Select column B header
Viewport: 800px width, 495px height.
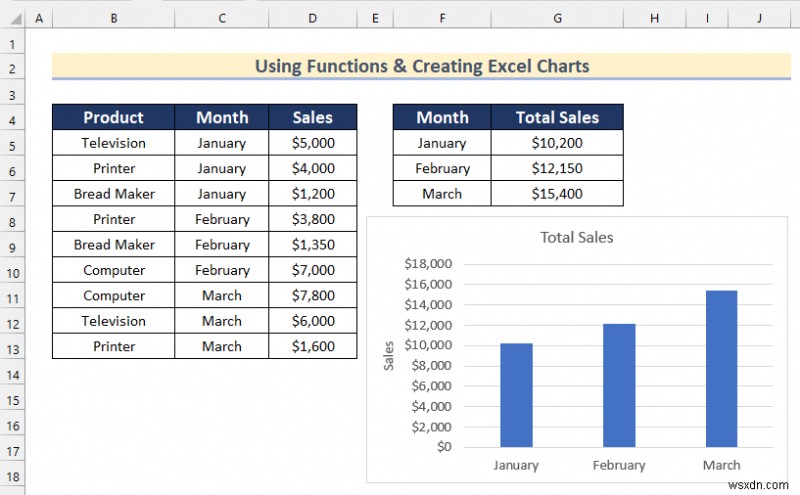tap(113, 19)
